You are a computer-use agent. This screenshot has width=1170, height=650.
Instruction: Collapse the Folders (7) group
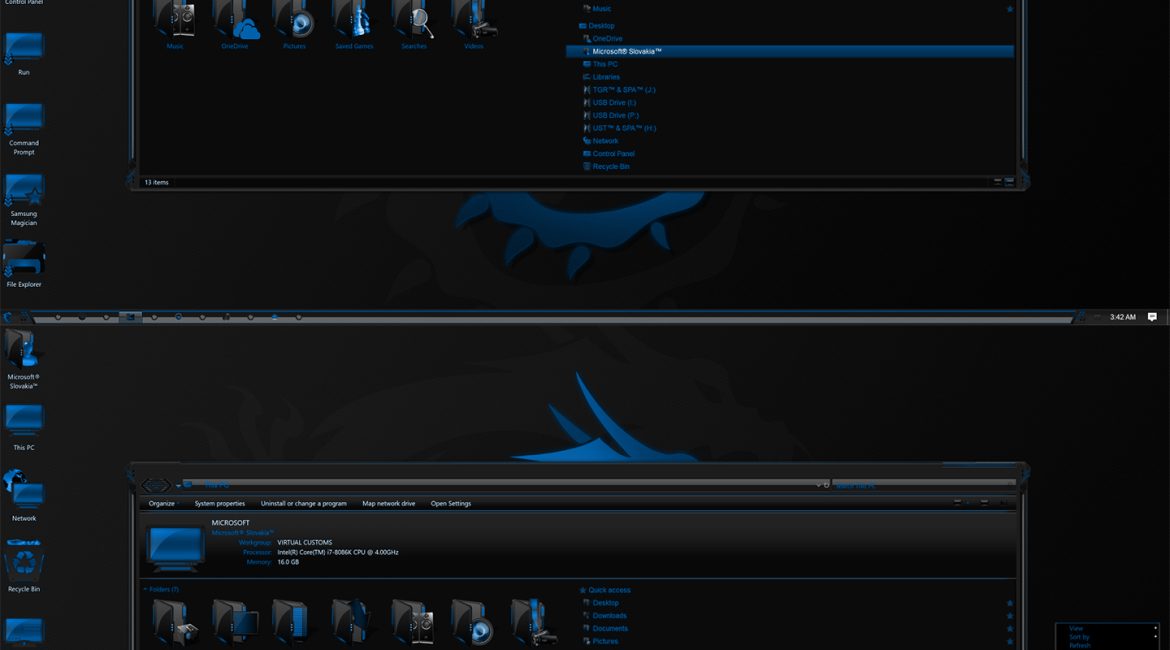pyautogui.click(x=145, y=590)
